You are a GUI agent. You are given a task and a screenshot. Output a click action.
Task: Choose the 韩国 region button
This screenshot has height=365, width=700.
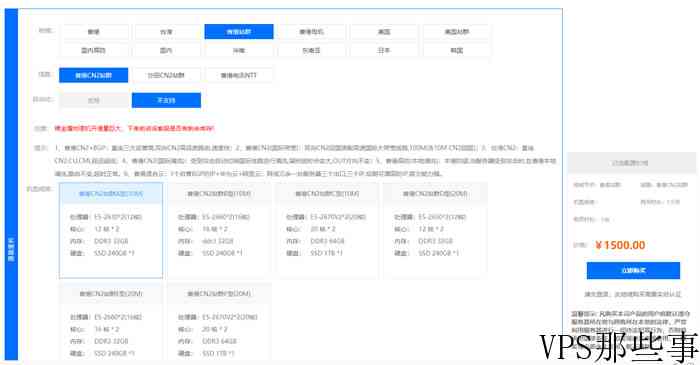pos(457,50)
